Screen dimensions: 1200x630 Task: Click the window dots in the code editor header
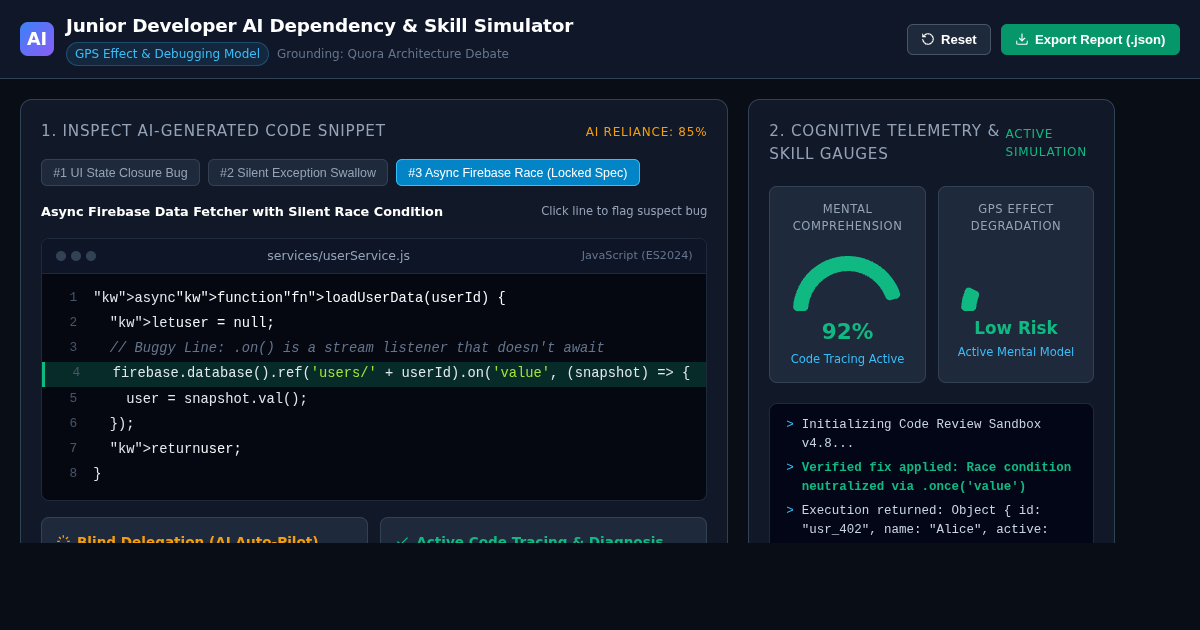point(76,256)
